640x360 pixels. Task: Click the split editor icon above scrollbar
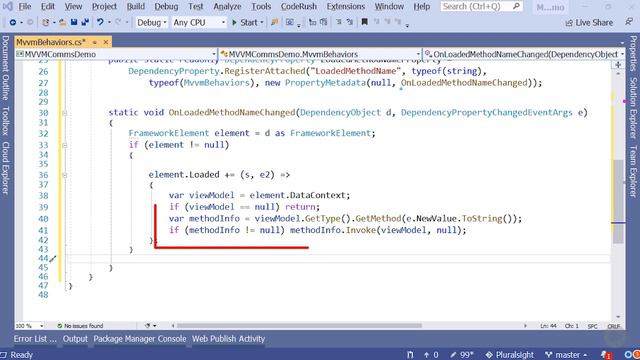click(618, 65)
